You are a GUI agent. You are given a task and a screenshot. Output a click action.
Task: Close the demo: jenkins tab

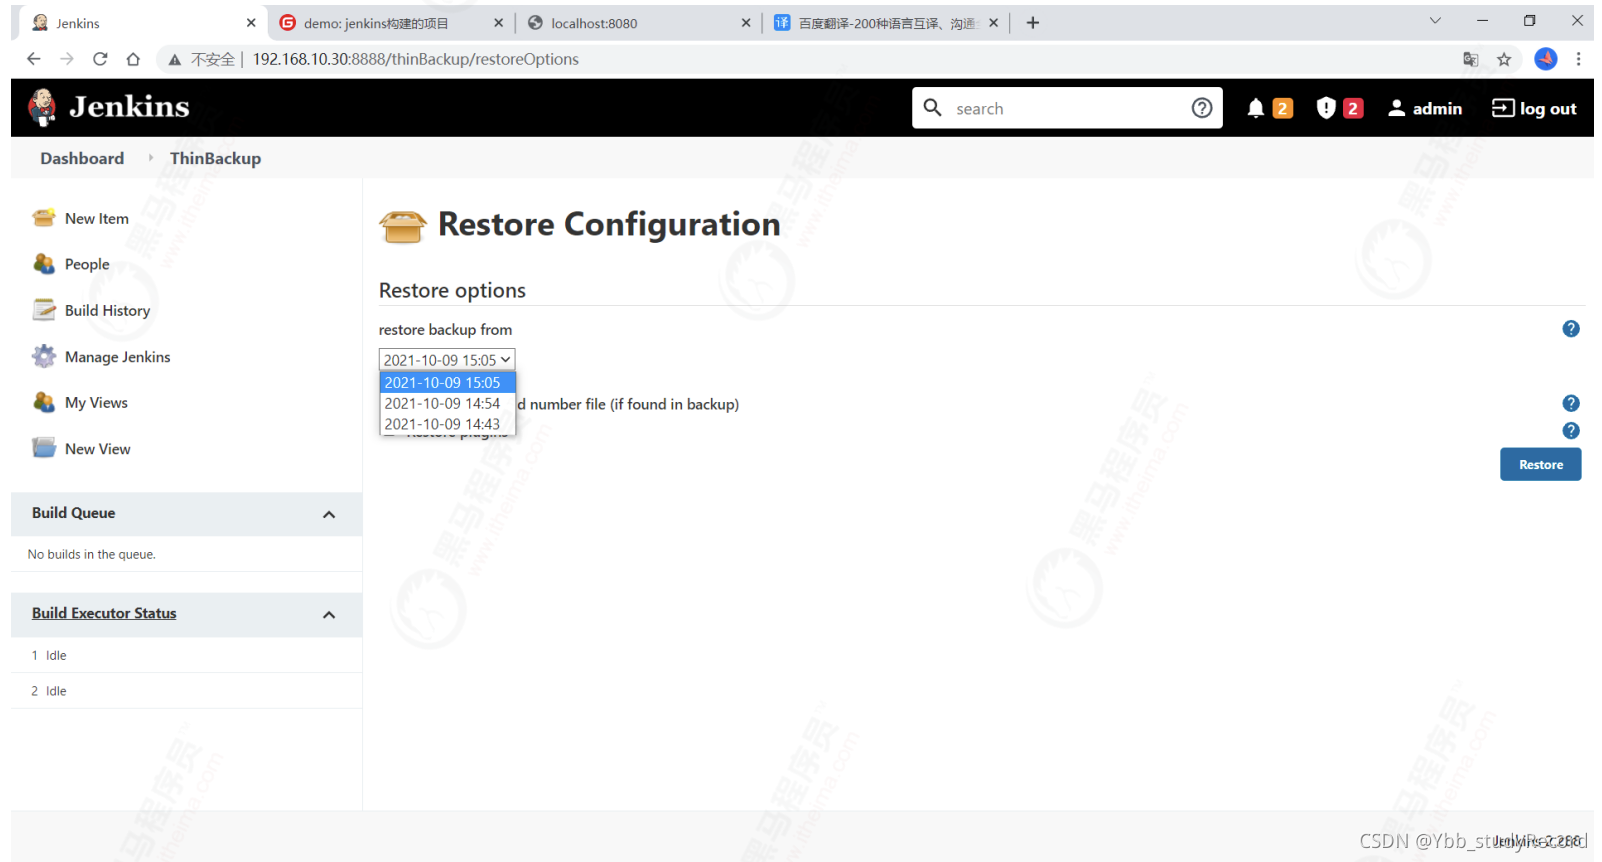[x=498, y=22]
